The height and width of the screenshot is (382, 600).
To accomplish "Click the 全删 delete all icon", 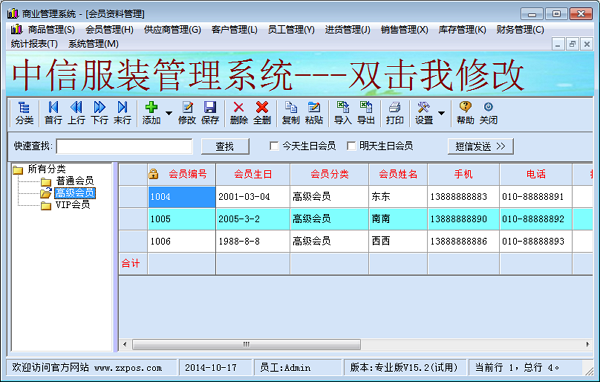I will [x=262, y=113].
